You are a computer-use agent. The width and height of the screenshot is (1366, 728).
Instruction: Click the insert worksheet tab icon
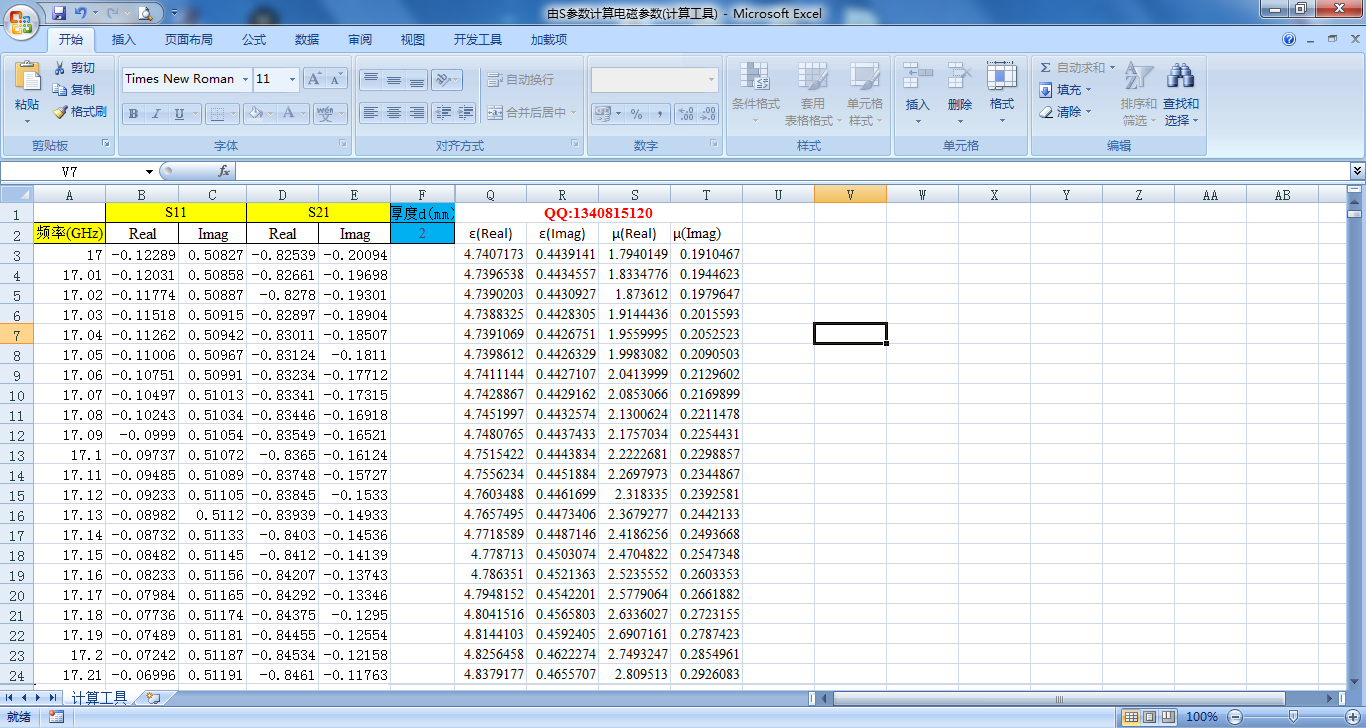pos(153,698)
